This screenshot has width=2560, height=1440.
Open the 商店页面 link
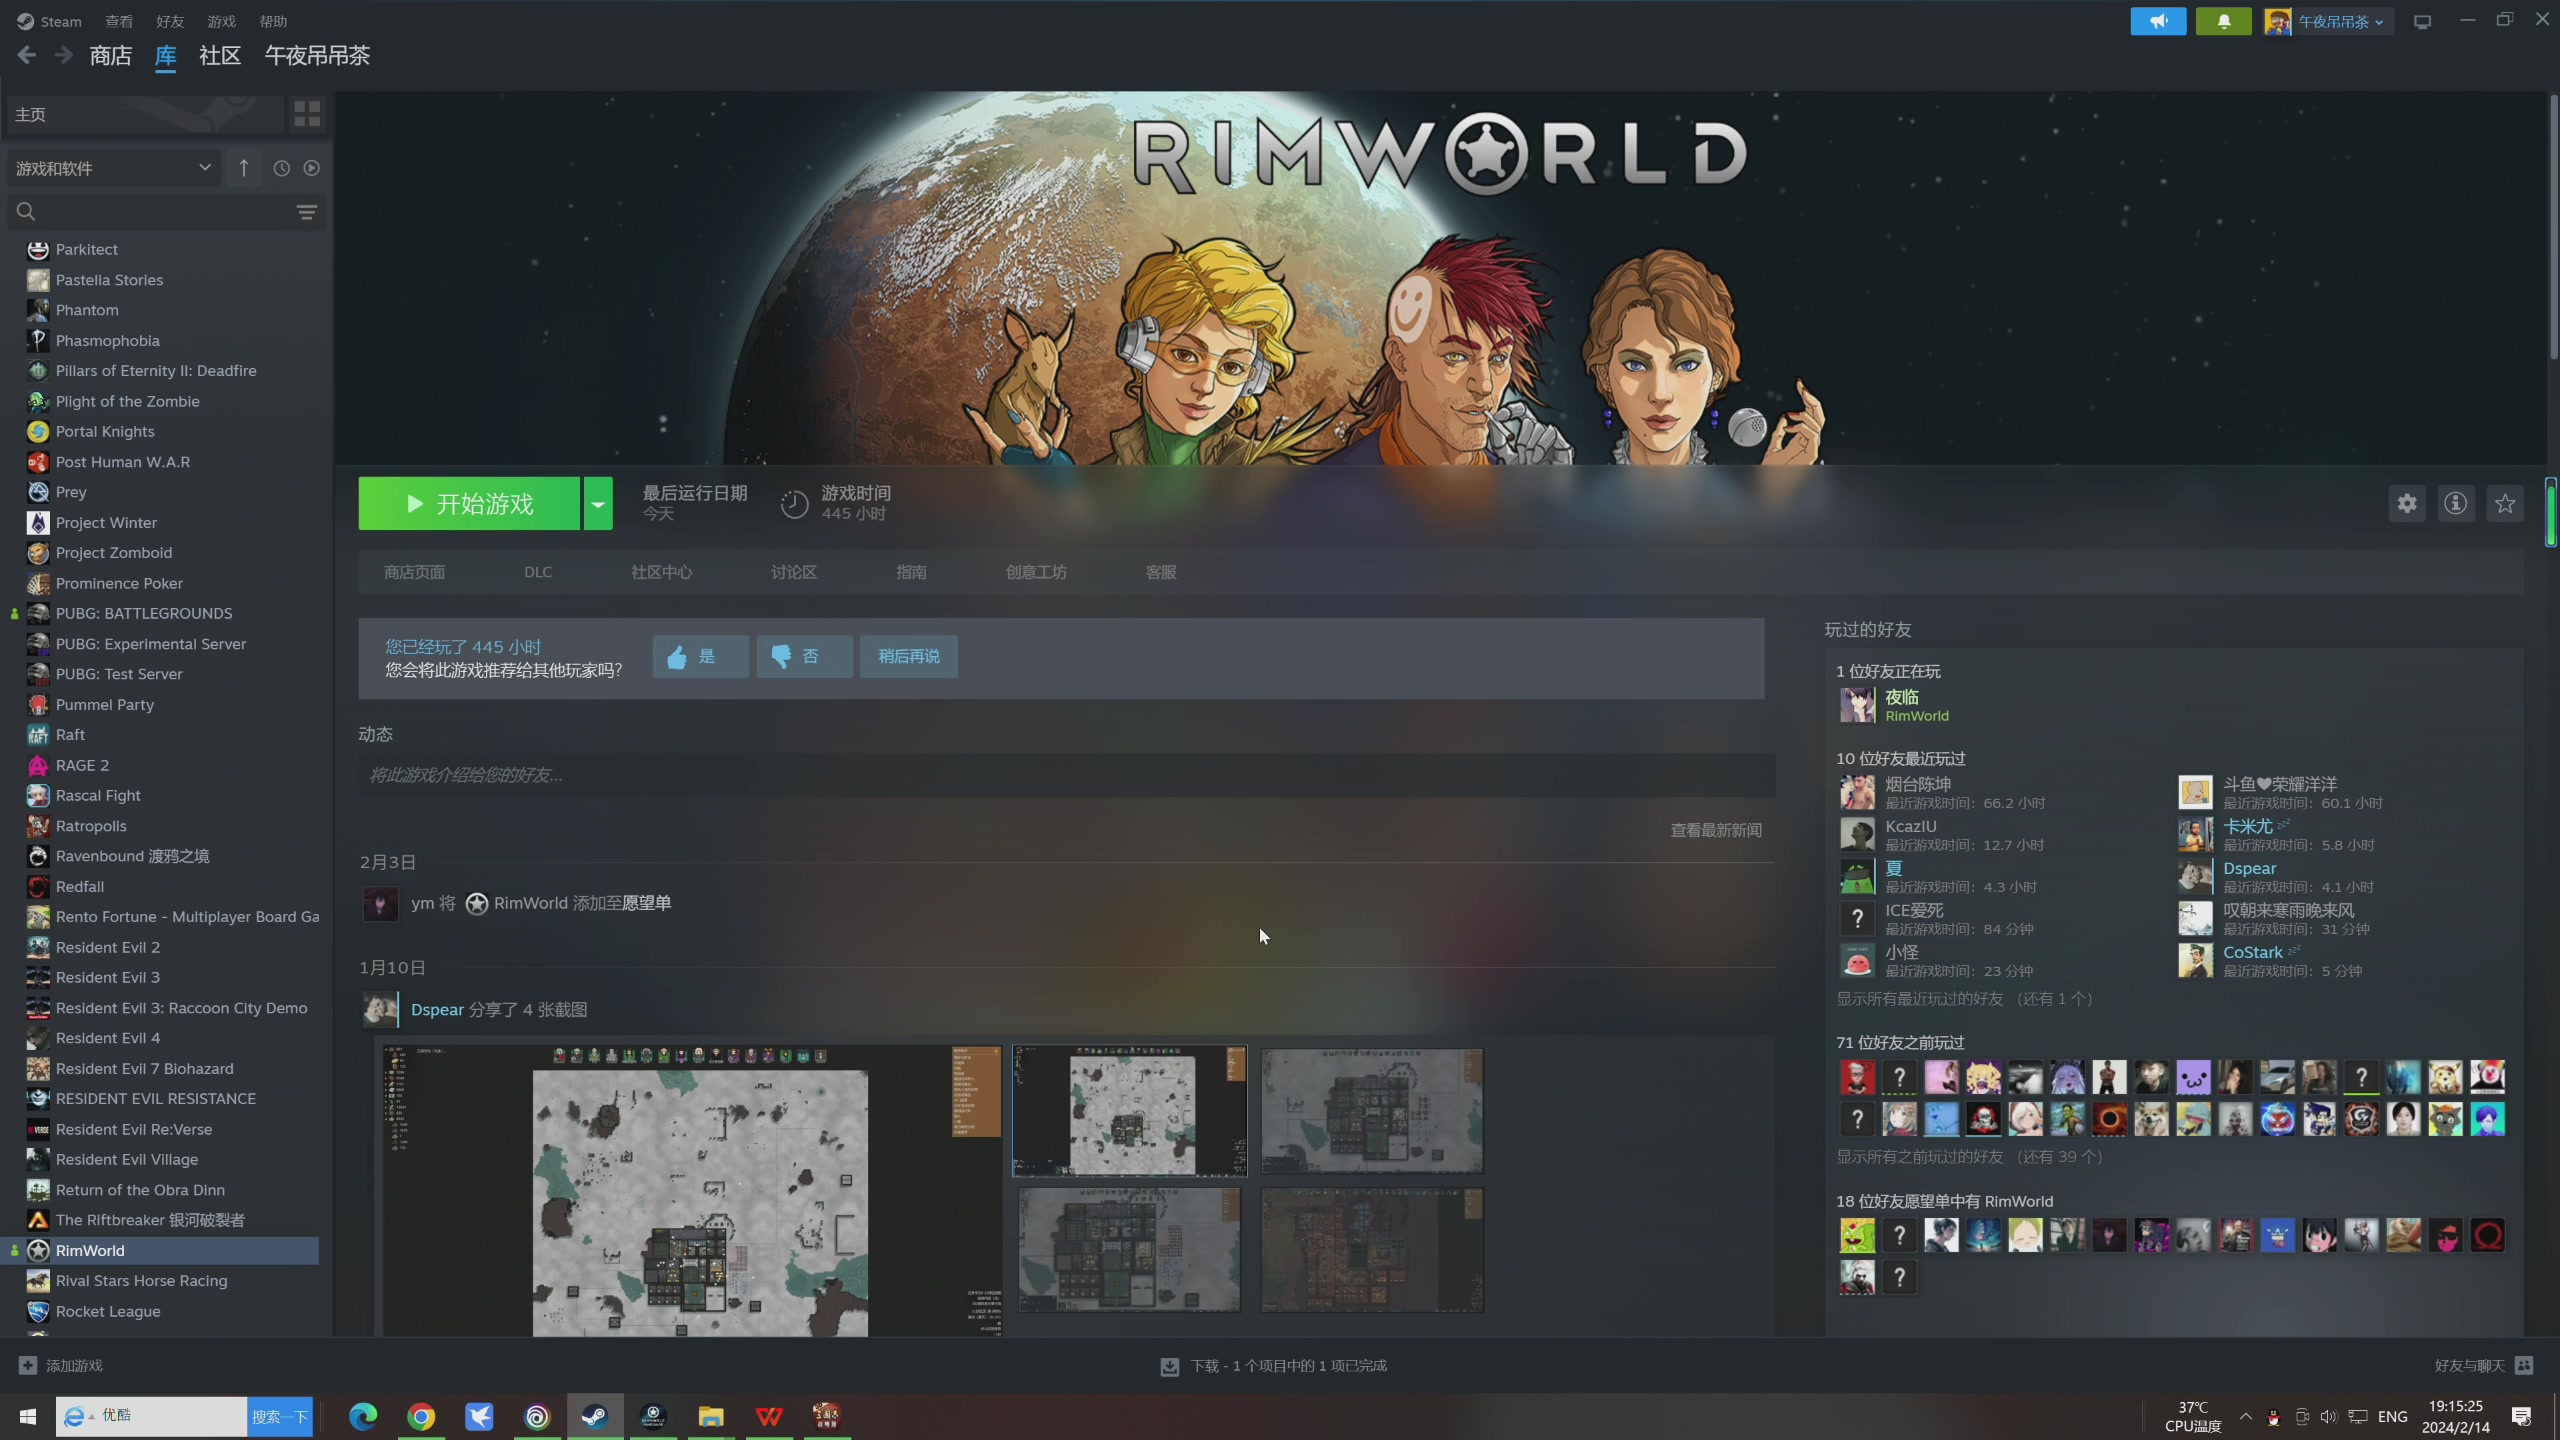(x=414, y=572)
